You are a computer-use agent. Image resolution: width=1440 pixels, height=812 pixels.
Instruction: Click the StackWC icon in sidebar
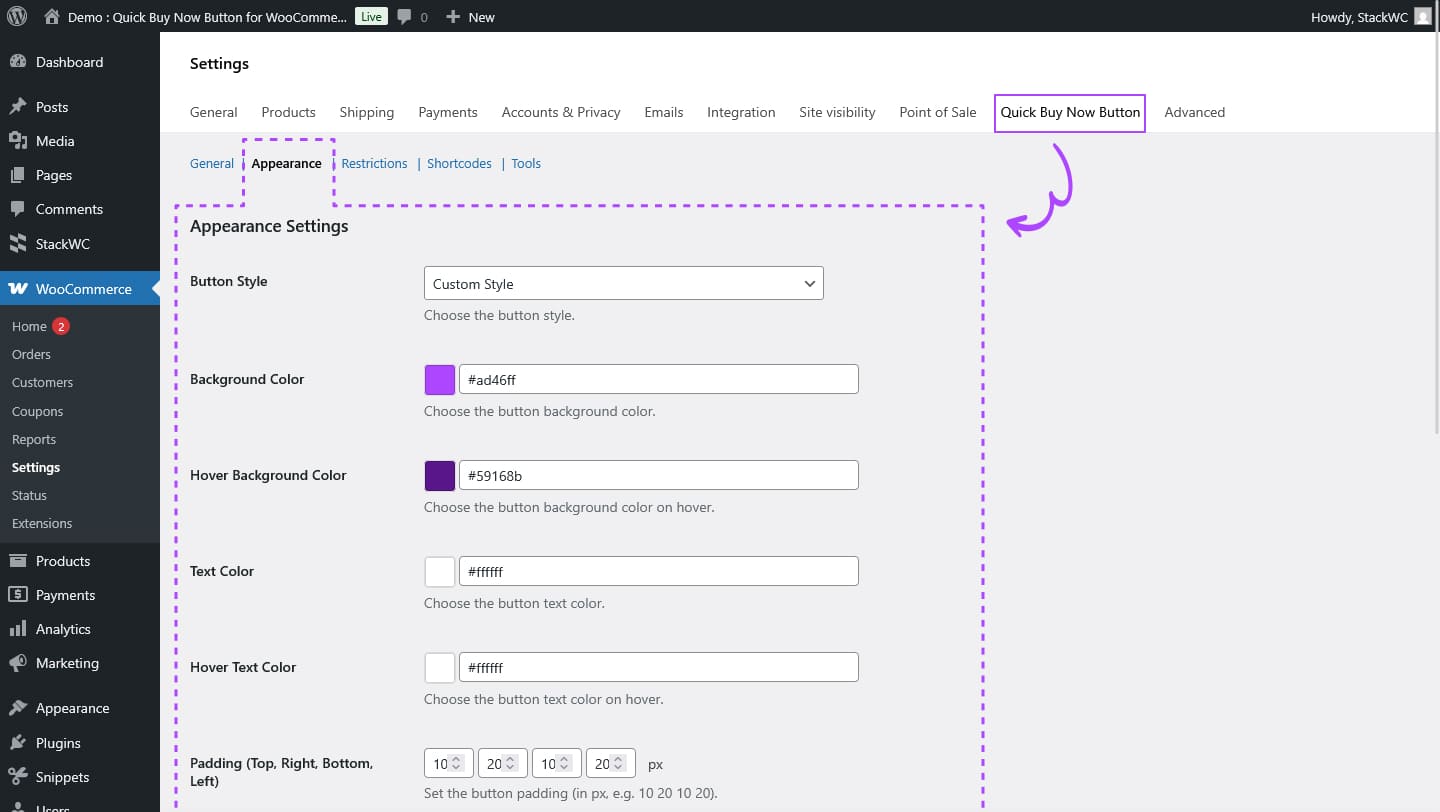pos(18,244)
